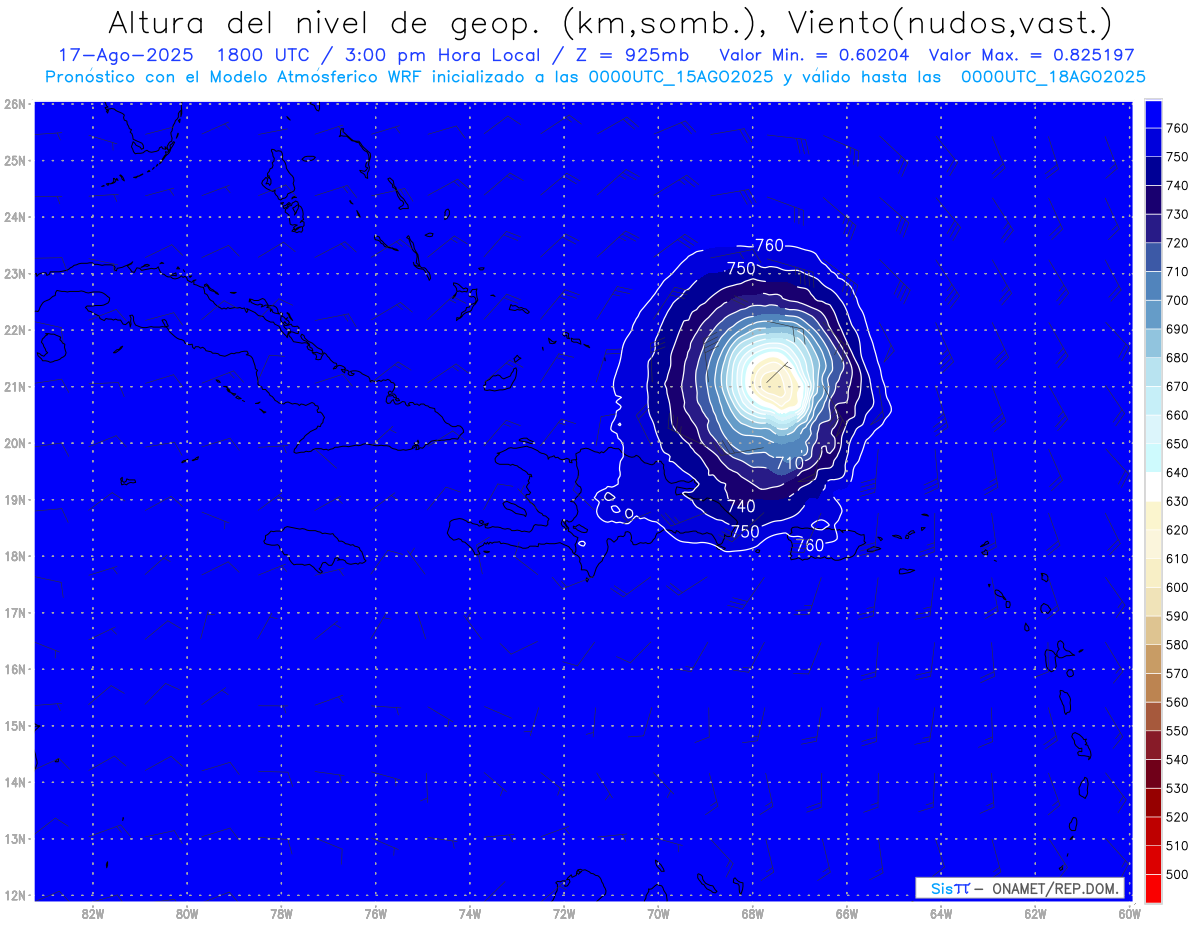The height and width of the screenshot is (927, 1200).
Task: Click the 14N latitude label
Action: pos(14,782)
